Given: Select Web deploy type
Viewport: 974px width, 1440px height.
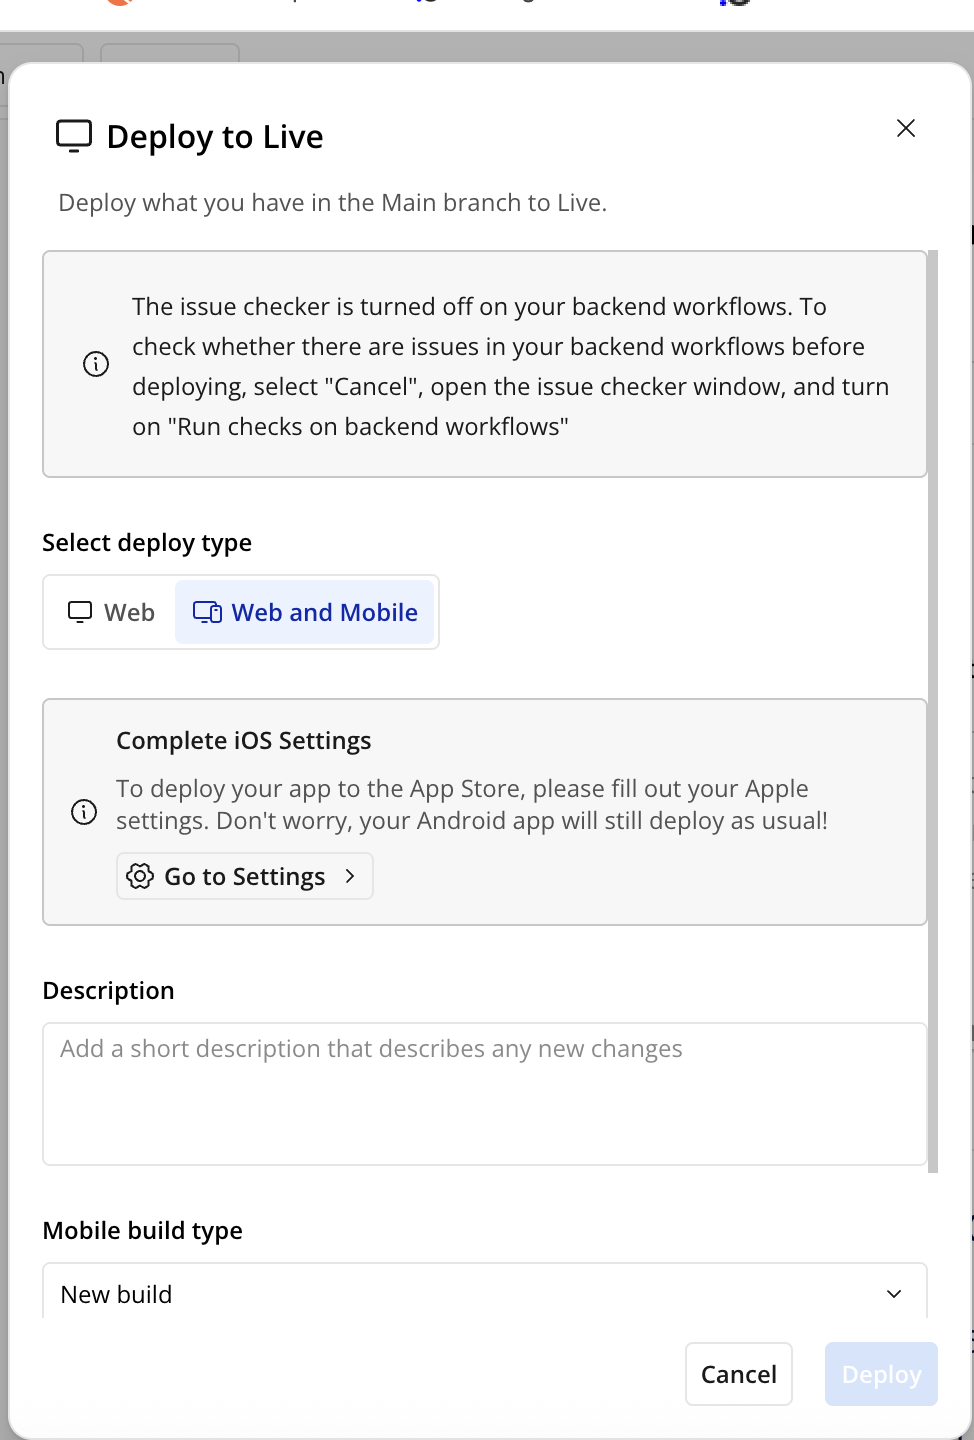Looking at the screenshot, I should point(111,612).
